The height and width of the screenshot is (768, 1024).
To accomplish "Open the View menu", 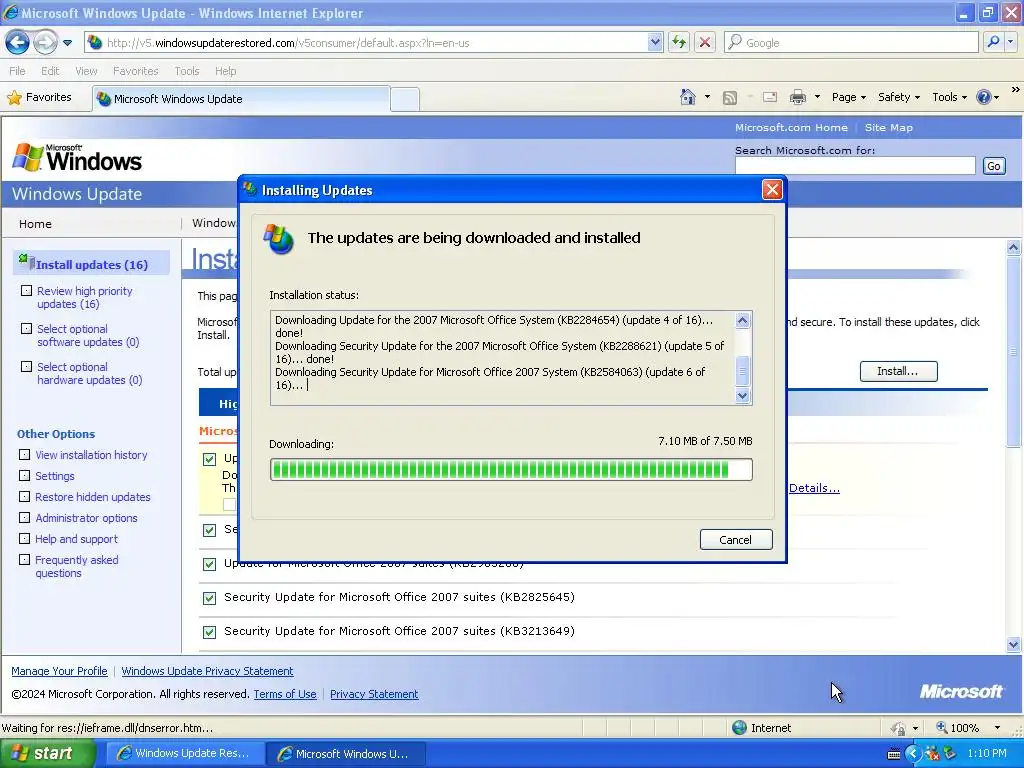I will (x=86, y=71).
